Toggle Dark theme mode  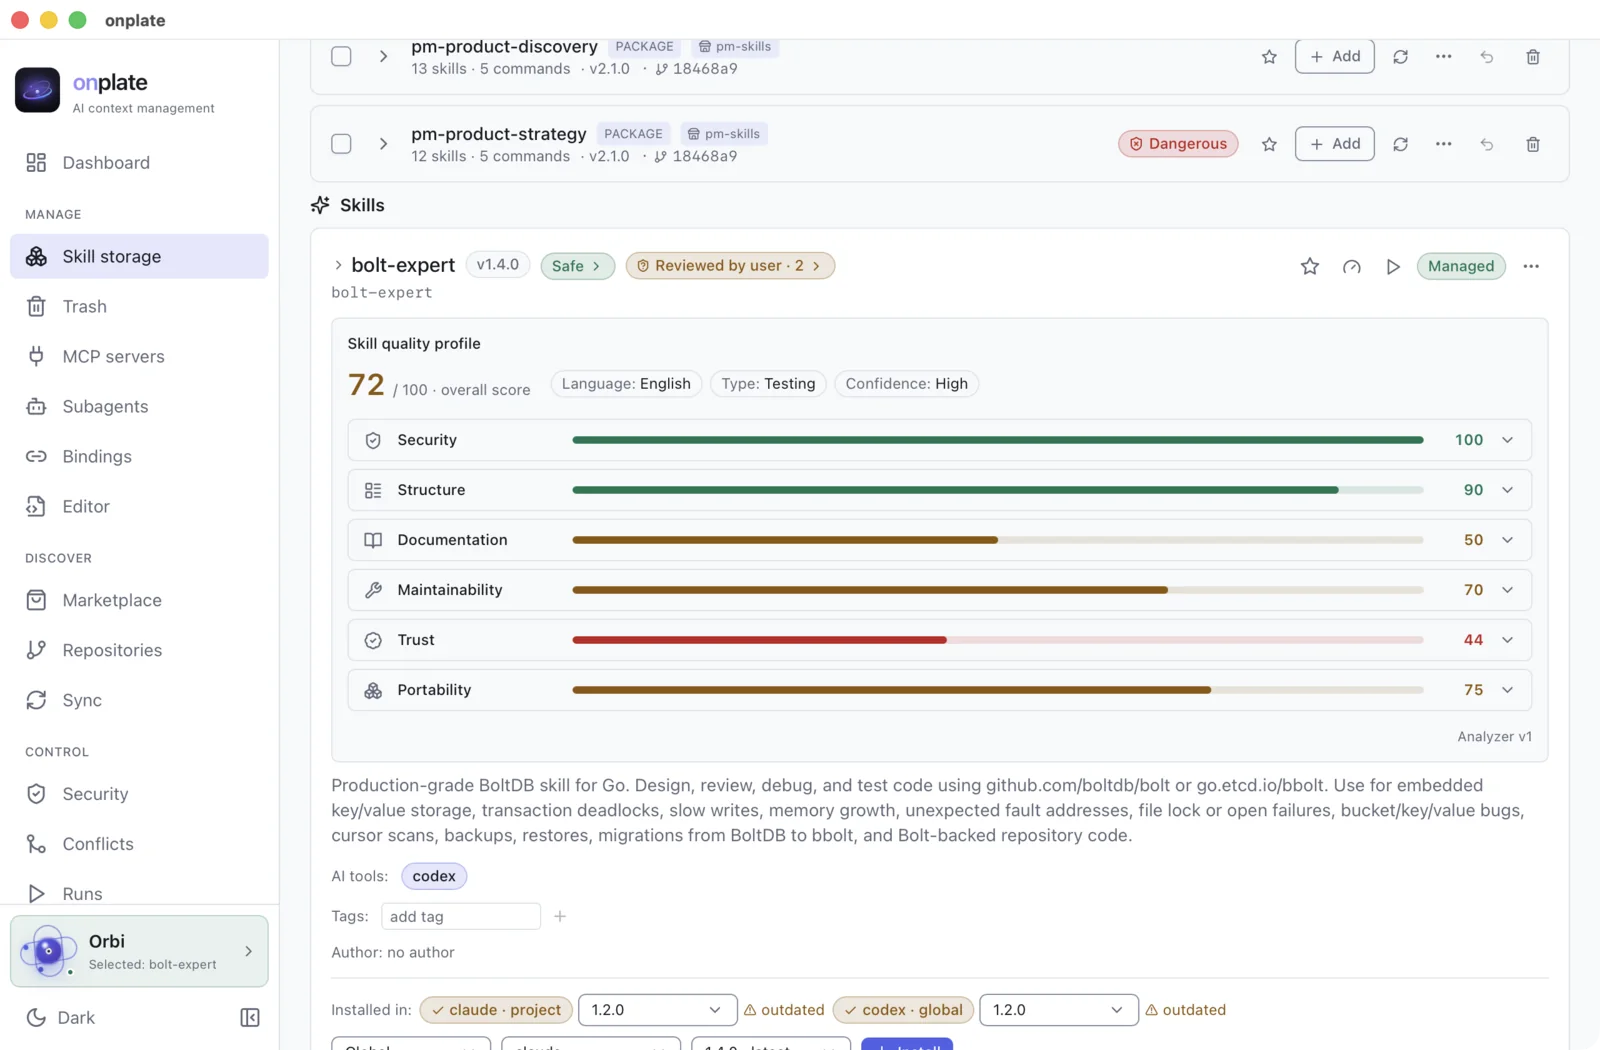point(61,1018)
